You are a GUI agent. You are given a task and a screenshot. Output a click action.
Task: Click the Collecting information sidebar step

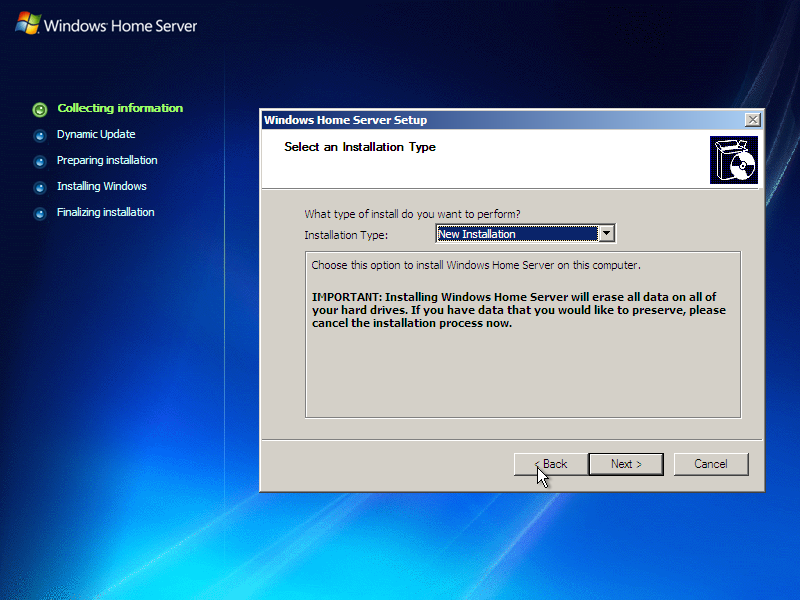(119, 109)
